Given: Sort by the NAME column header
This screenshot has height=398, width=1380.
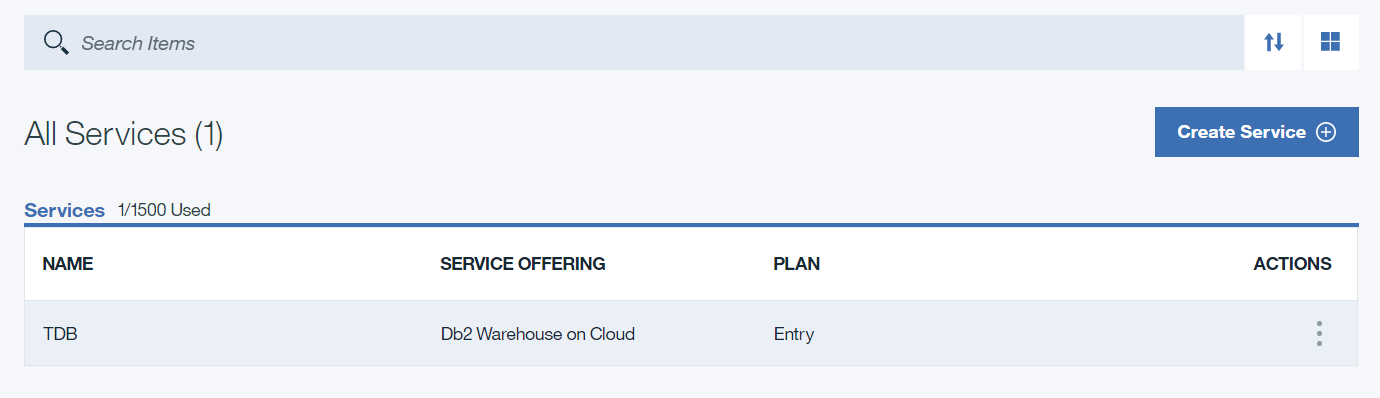Looking at the screenshot, I should (68, 264).
